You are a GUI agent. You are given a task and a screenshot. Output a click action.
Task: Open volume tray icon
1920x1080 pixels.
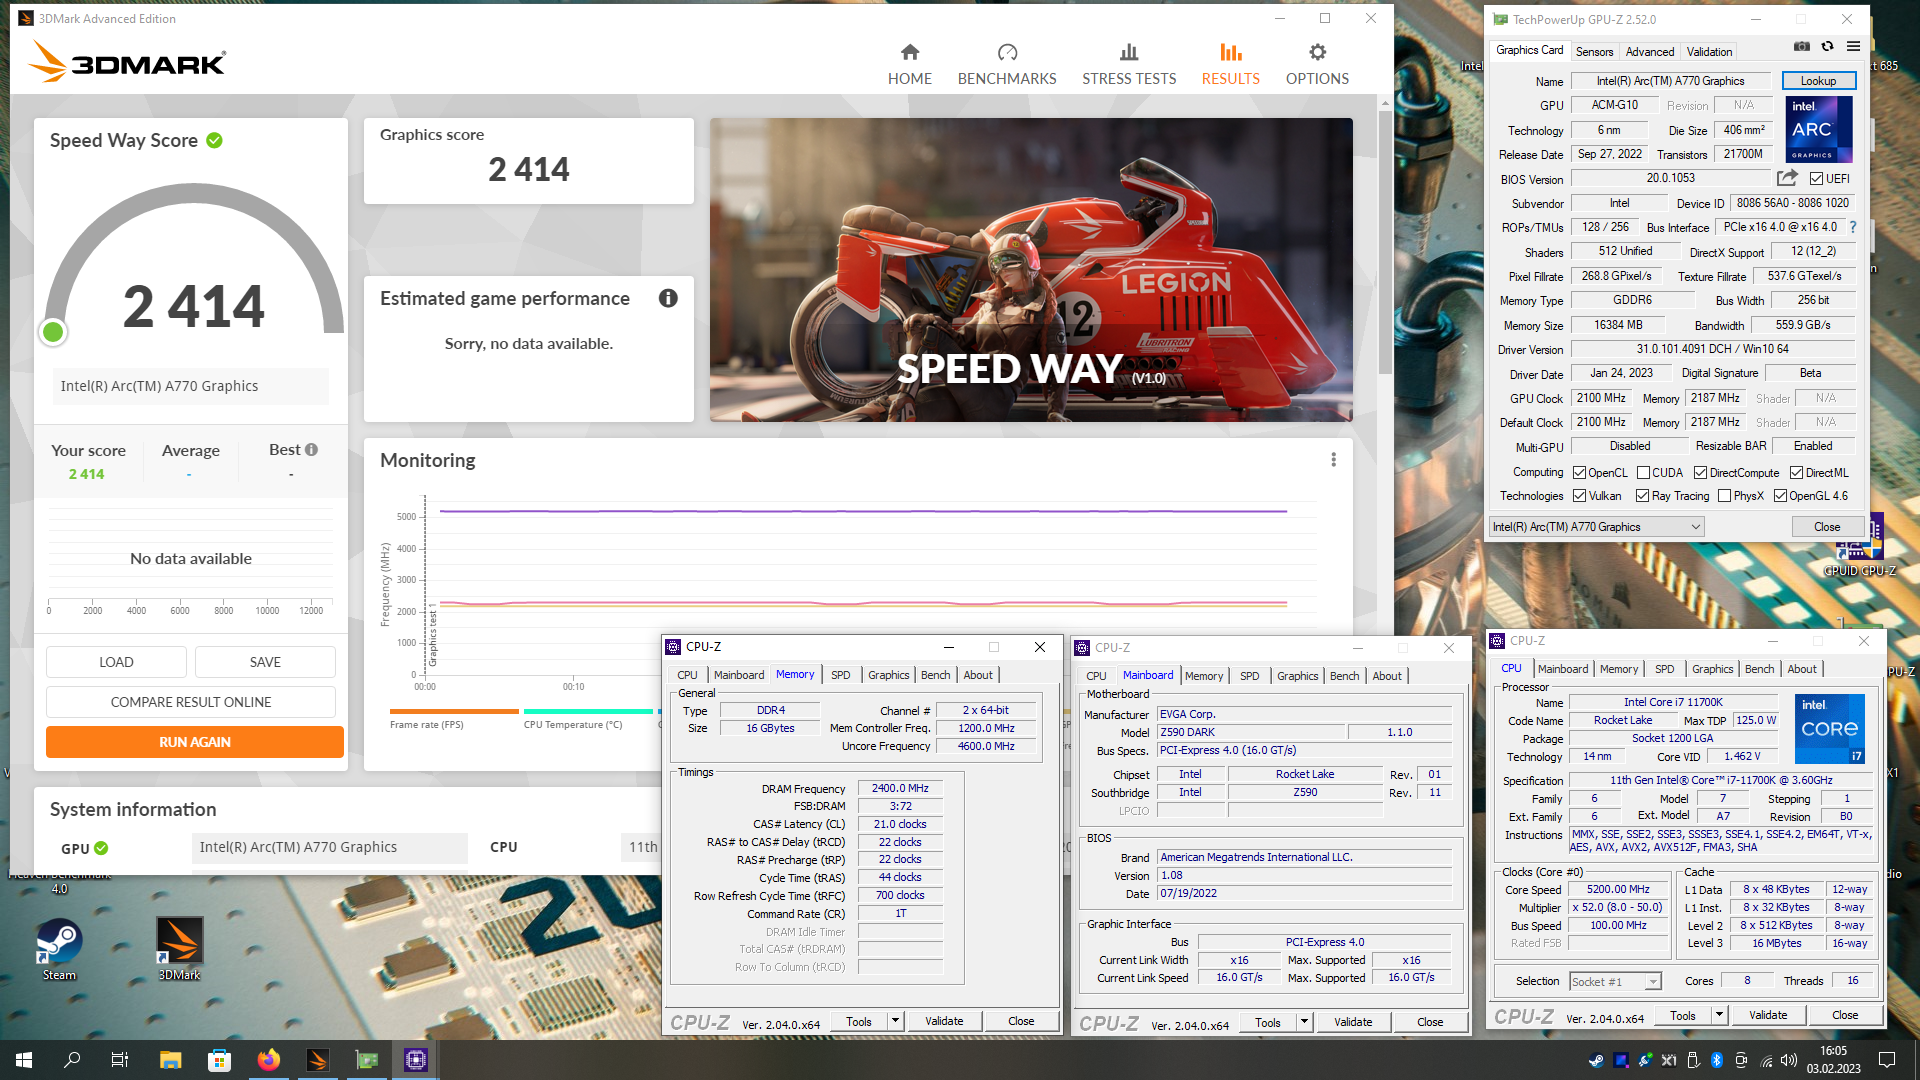(x=1789, y=1060)
